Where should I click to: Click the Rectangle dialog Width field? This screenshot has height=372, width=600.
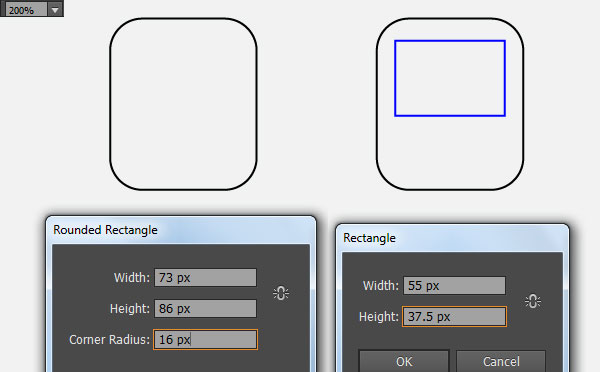[x=454, y=286]
